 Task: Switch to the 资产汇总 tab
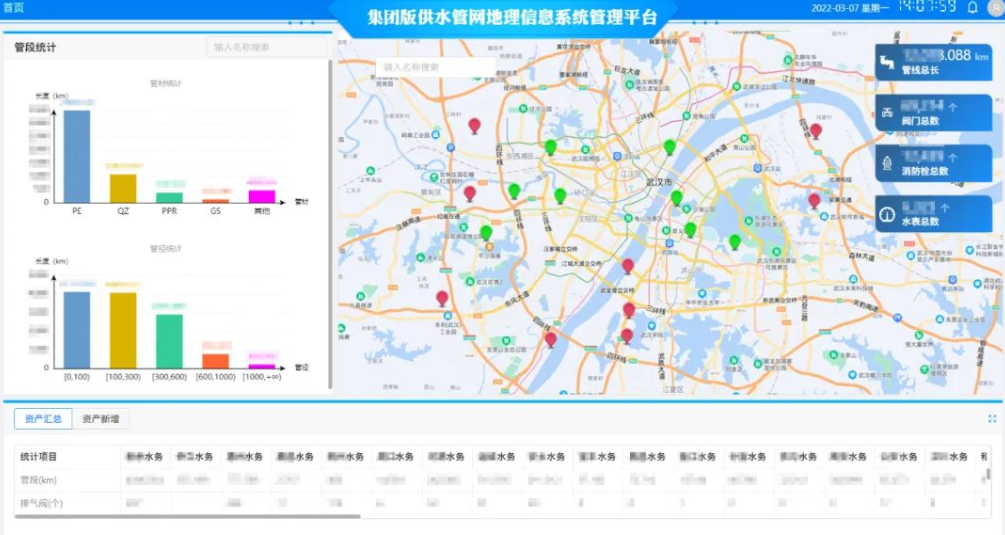(43, 419)
